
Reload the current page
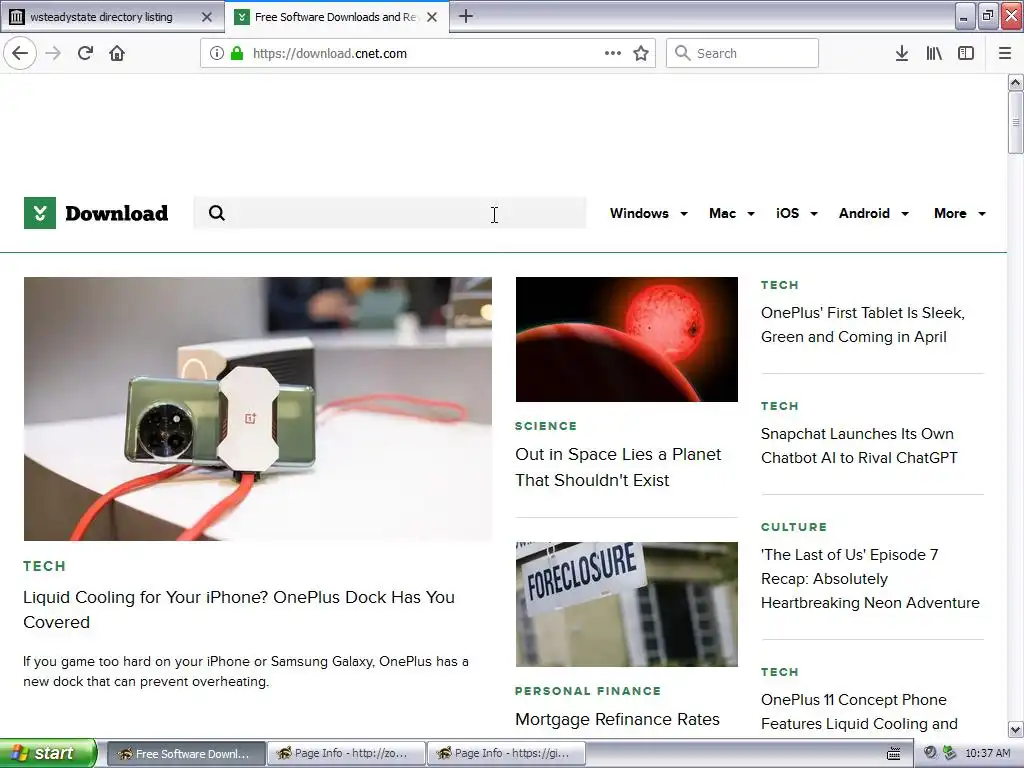coord(85,53)
